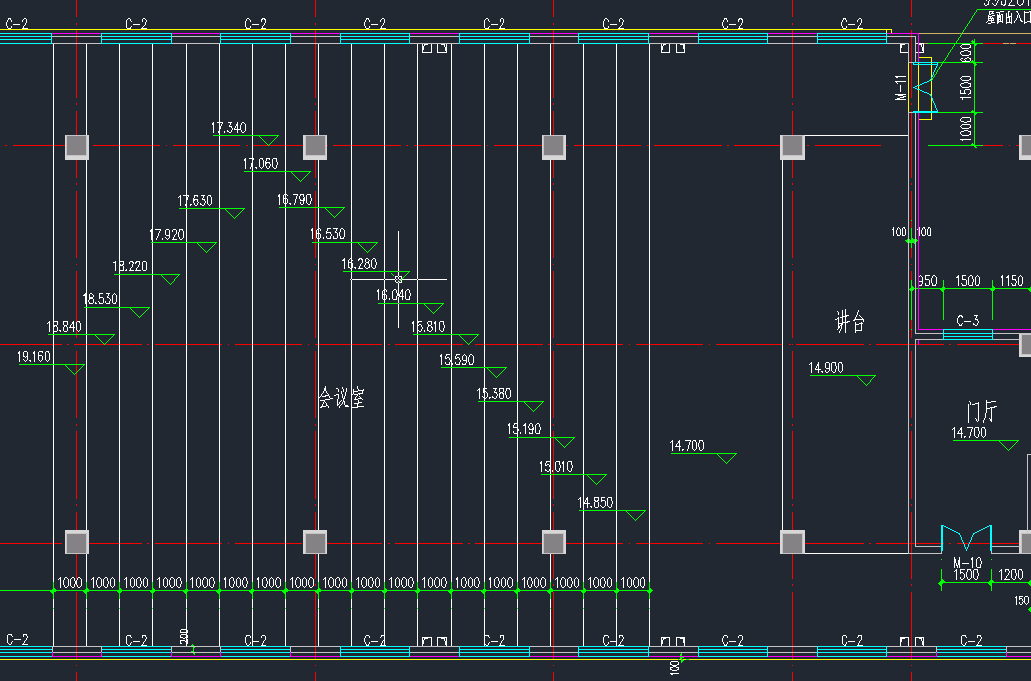
Task: Select the 门厅 room label
Action: point(982,412)
